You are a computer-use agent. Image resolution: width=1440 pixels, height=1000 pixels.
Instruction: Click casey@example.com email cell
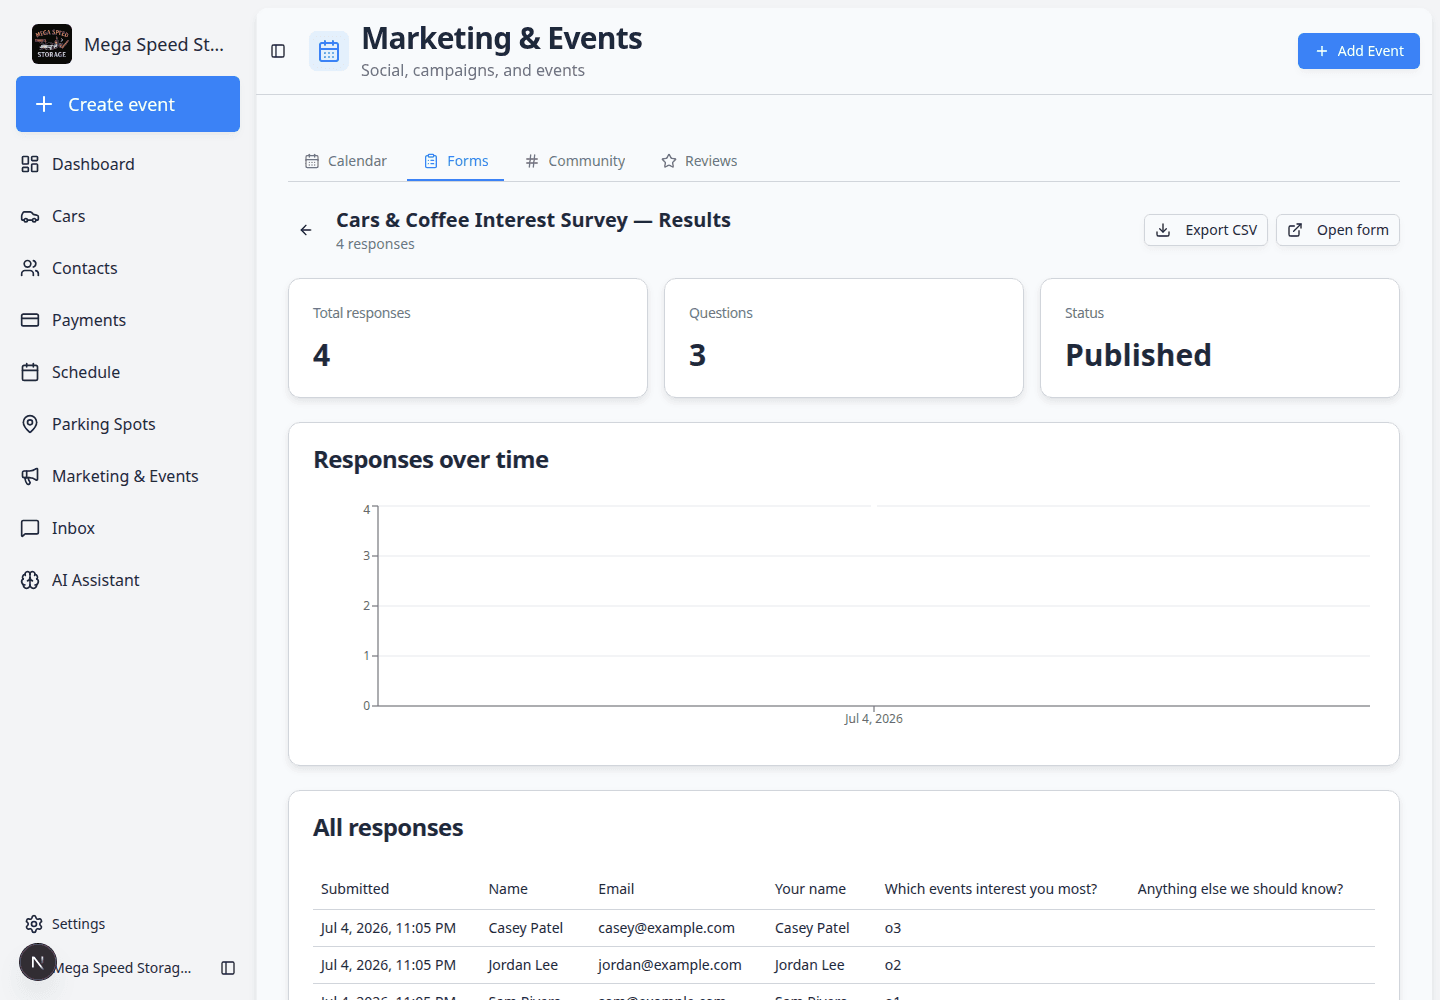click(x=666, y=928)
